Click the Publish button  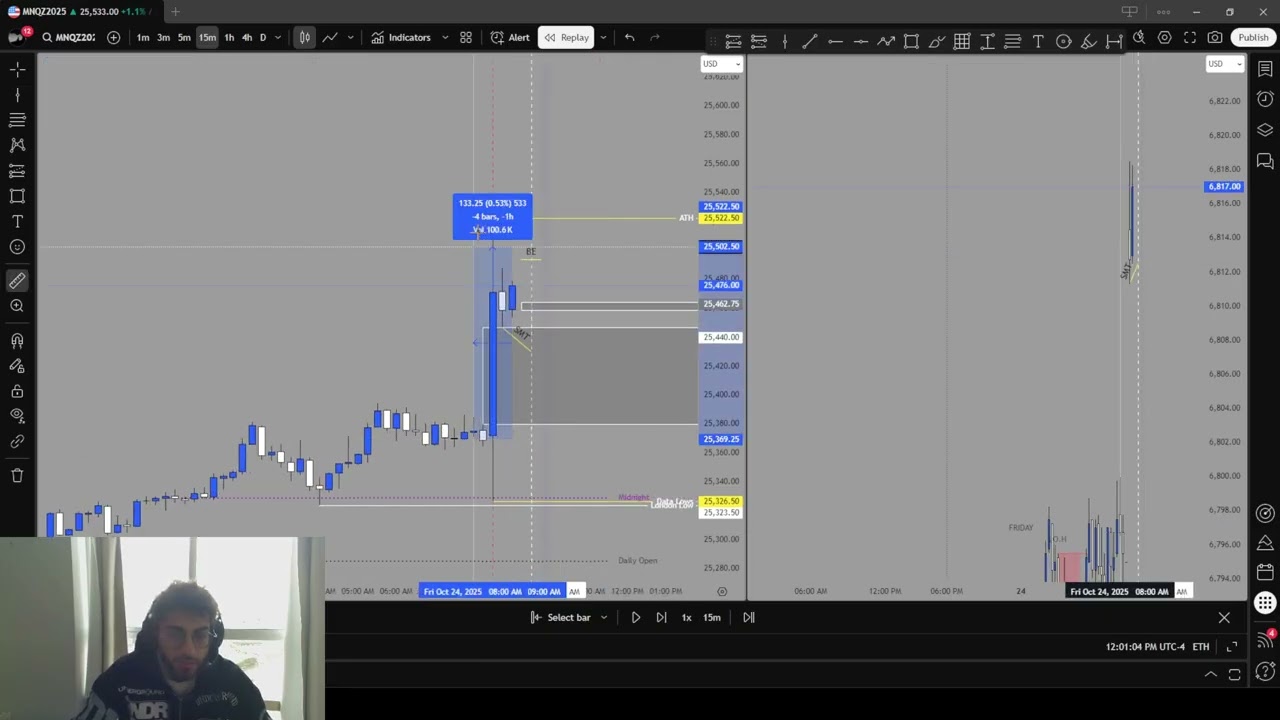pyautogui.click(x=1253, y=37)
